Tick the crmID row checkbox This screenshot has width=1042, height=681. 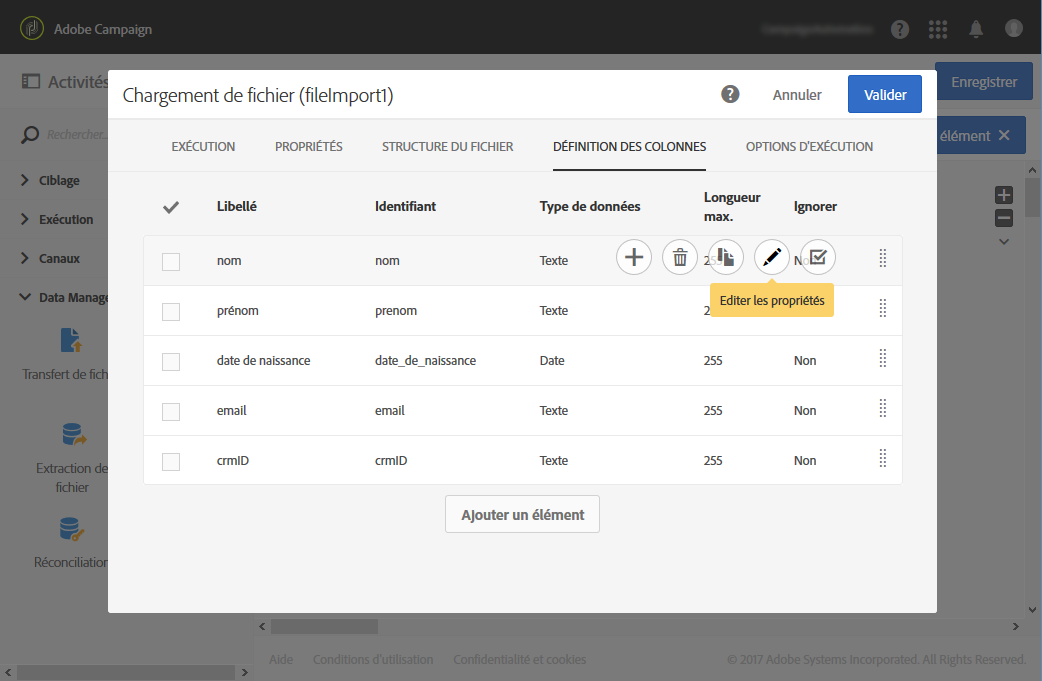click(x=171, y=461)
